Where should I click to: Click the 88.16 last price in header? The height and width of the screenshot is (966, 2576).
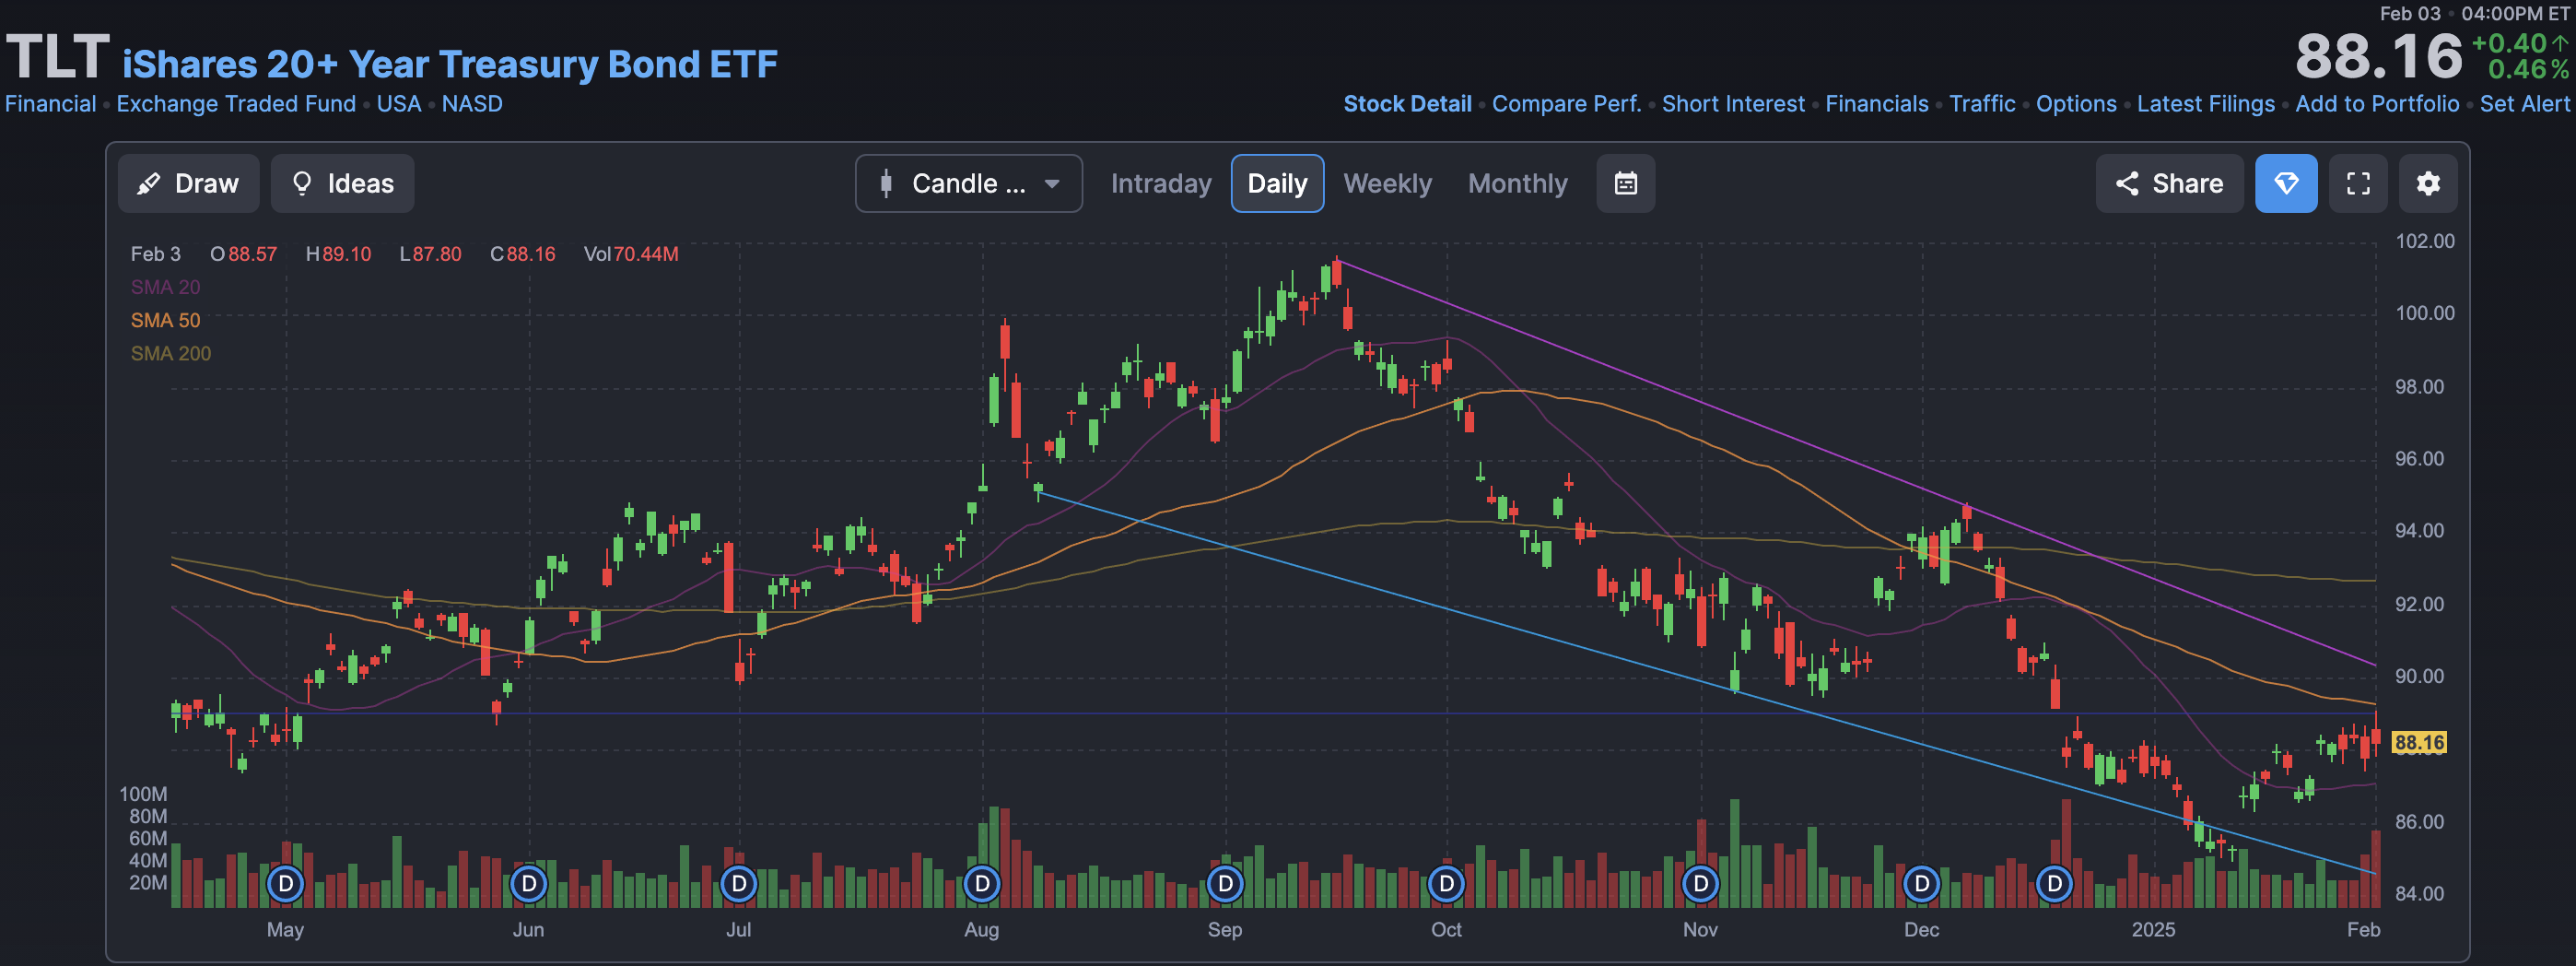click(2378, 56)
